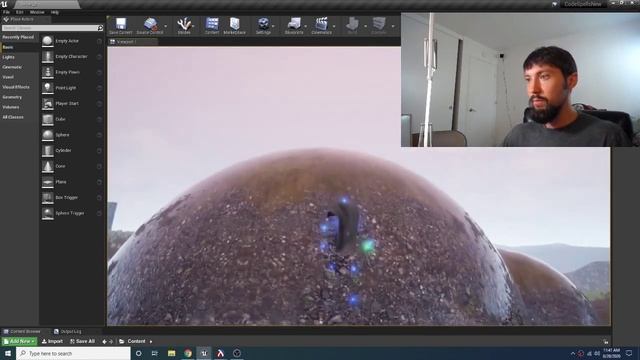Viewport: 640px width, 360px height.
Task: Select the Lights category
Action: point(8,57)
